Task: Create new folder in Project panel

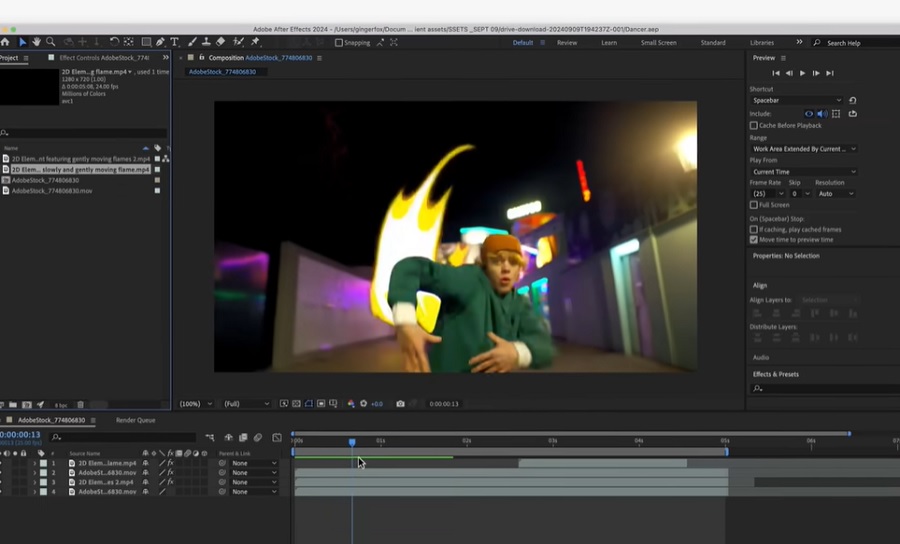Action: [x=13, y=405]
